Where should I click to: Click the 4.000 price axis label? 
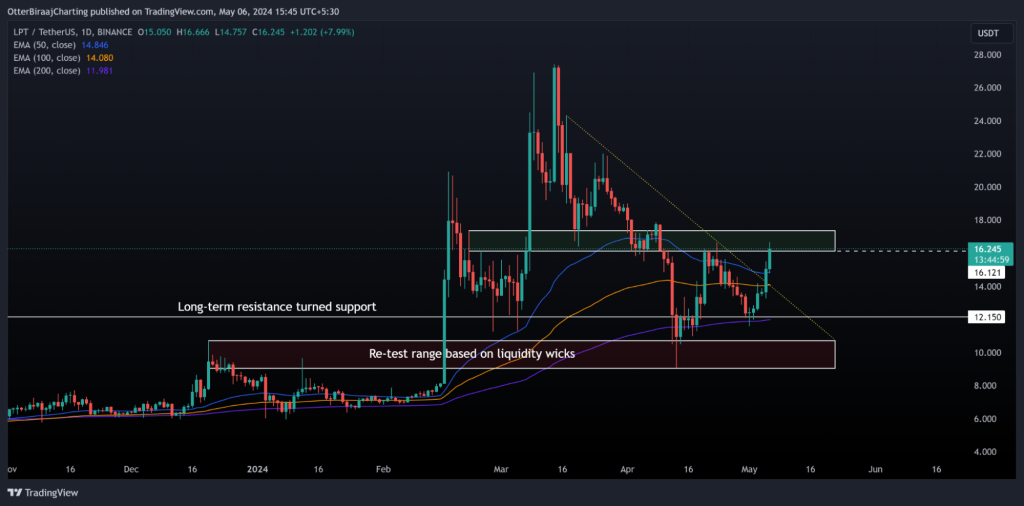986,452
